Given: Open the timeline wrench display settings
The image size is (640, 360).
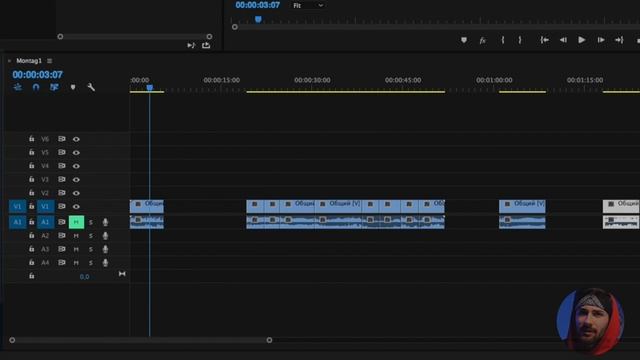Looking at the screenshot, I should pyautogui.click(x=91, y=87).
